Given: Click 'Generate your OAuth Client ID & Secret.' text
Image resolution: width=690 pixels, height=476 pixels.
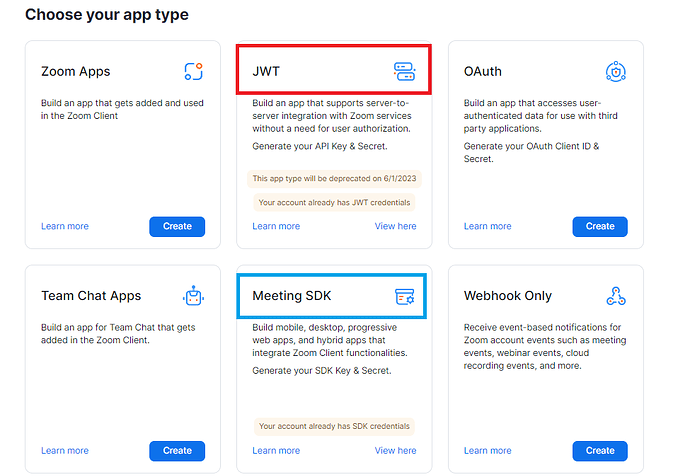Looking at the screenshot, I should (x=531, y=152).
